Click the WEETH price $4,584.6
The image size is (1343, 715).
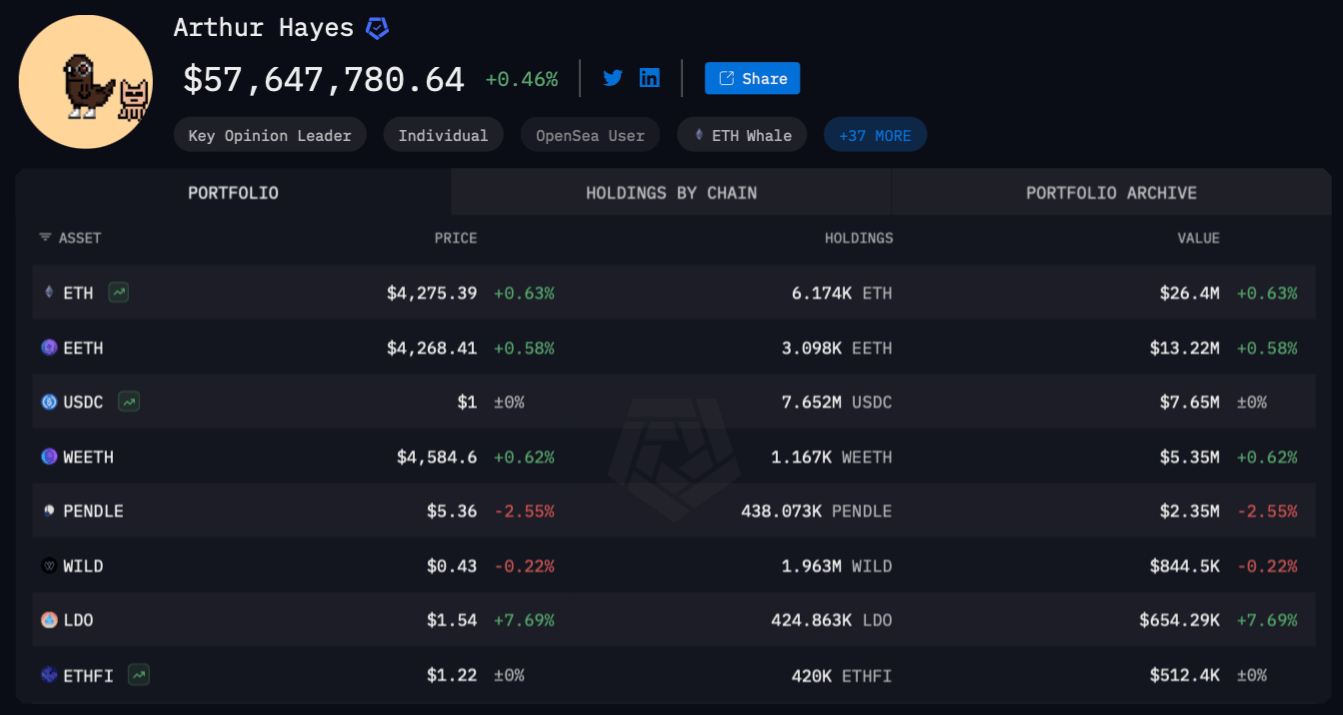pos(437,457)
